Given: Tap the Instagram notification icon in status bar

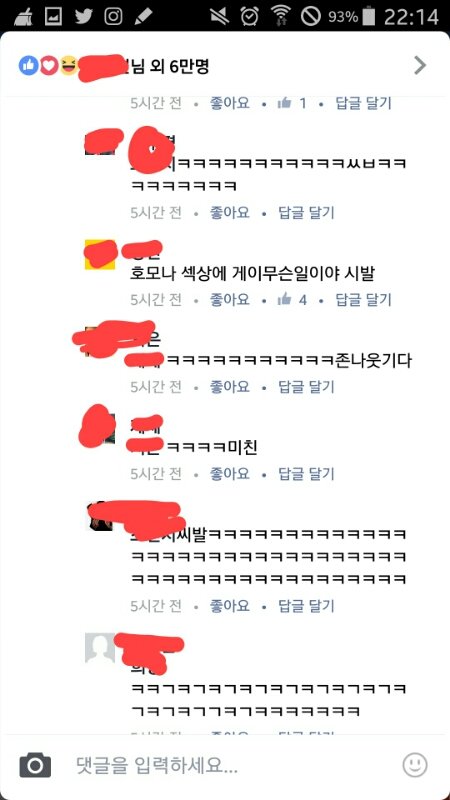Looking at the screenshot, I should (114, 17).
